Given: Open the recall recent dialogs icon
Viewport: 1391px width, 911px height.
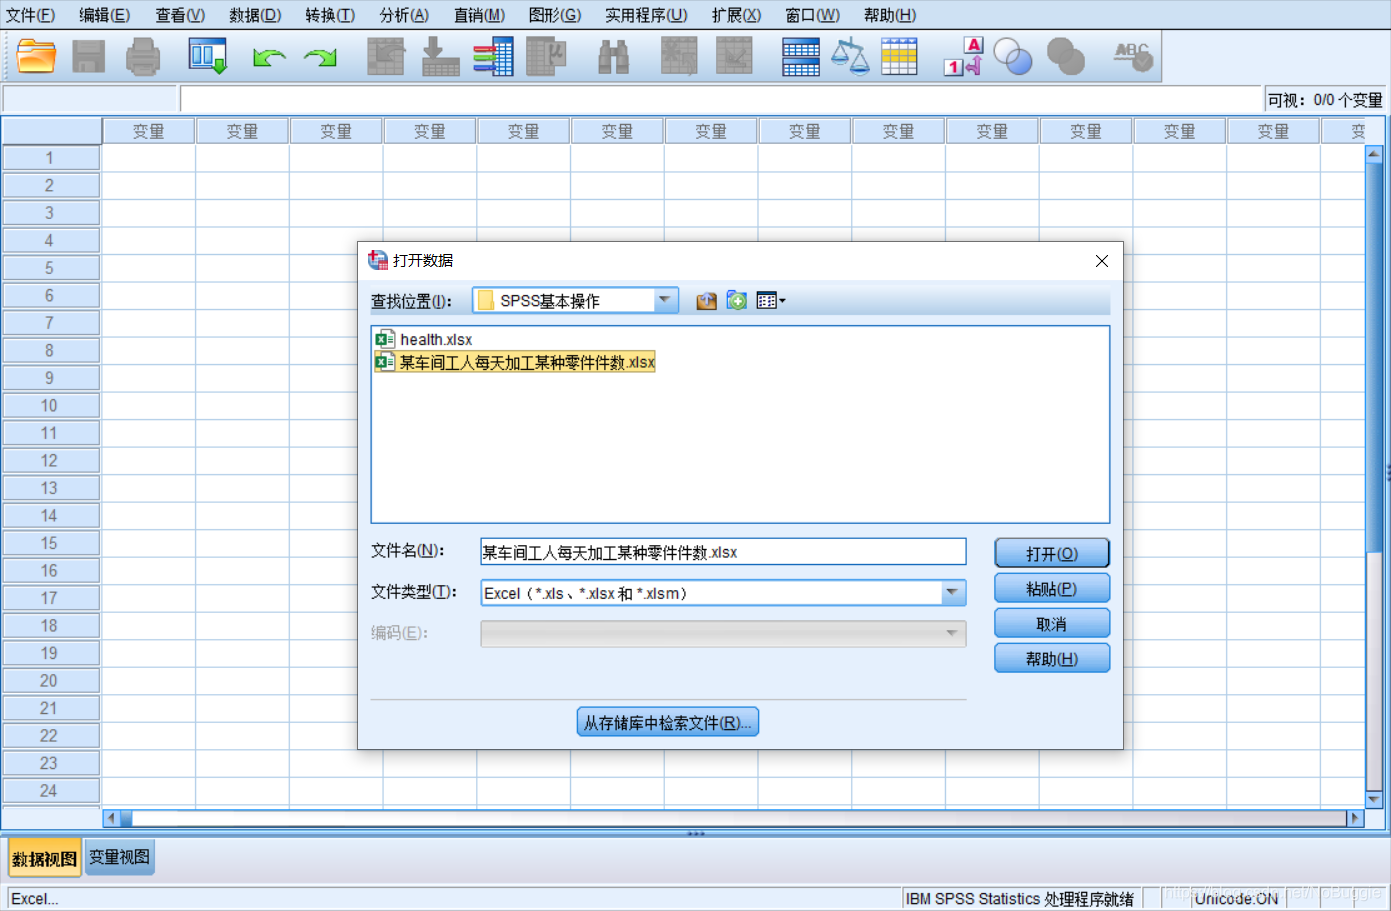Looking at the screenshot, I should click(208, 56).
